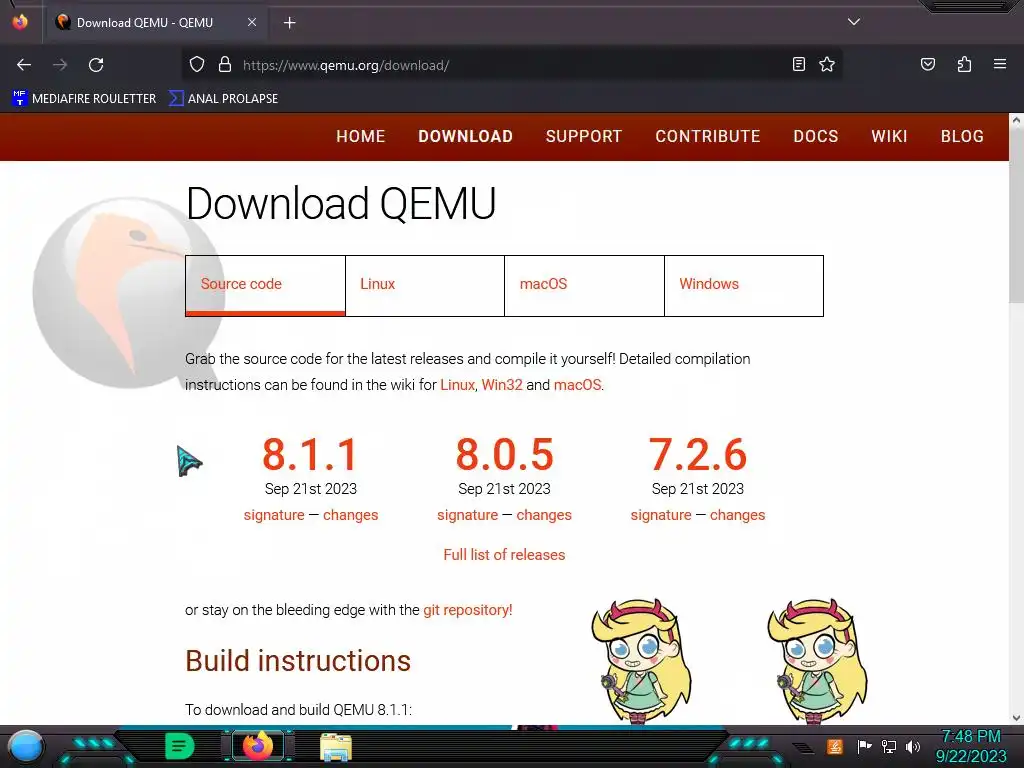1024x768 pixels.
Task: Open SUPPORT in site navigation
Action: (584, 136)
